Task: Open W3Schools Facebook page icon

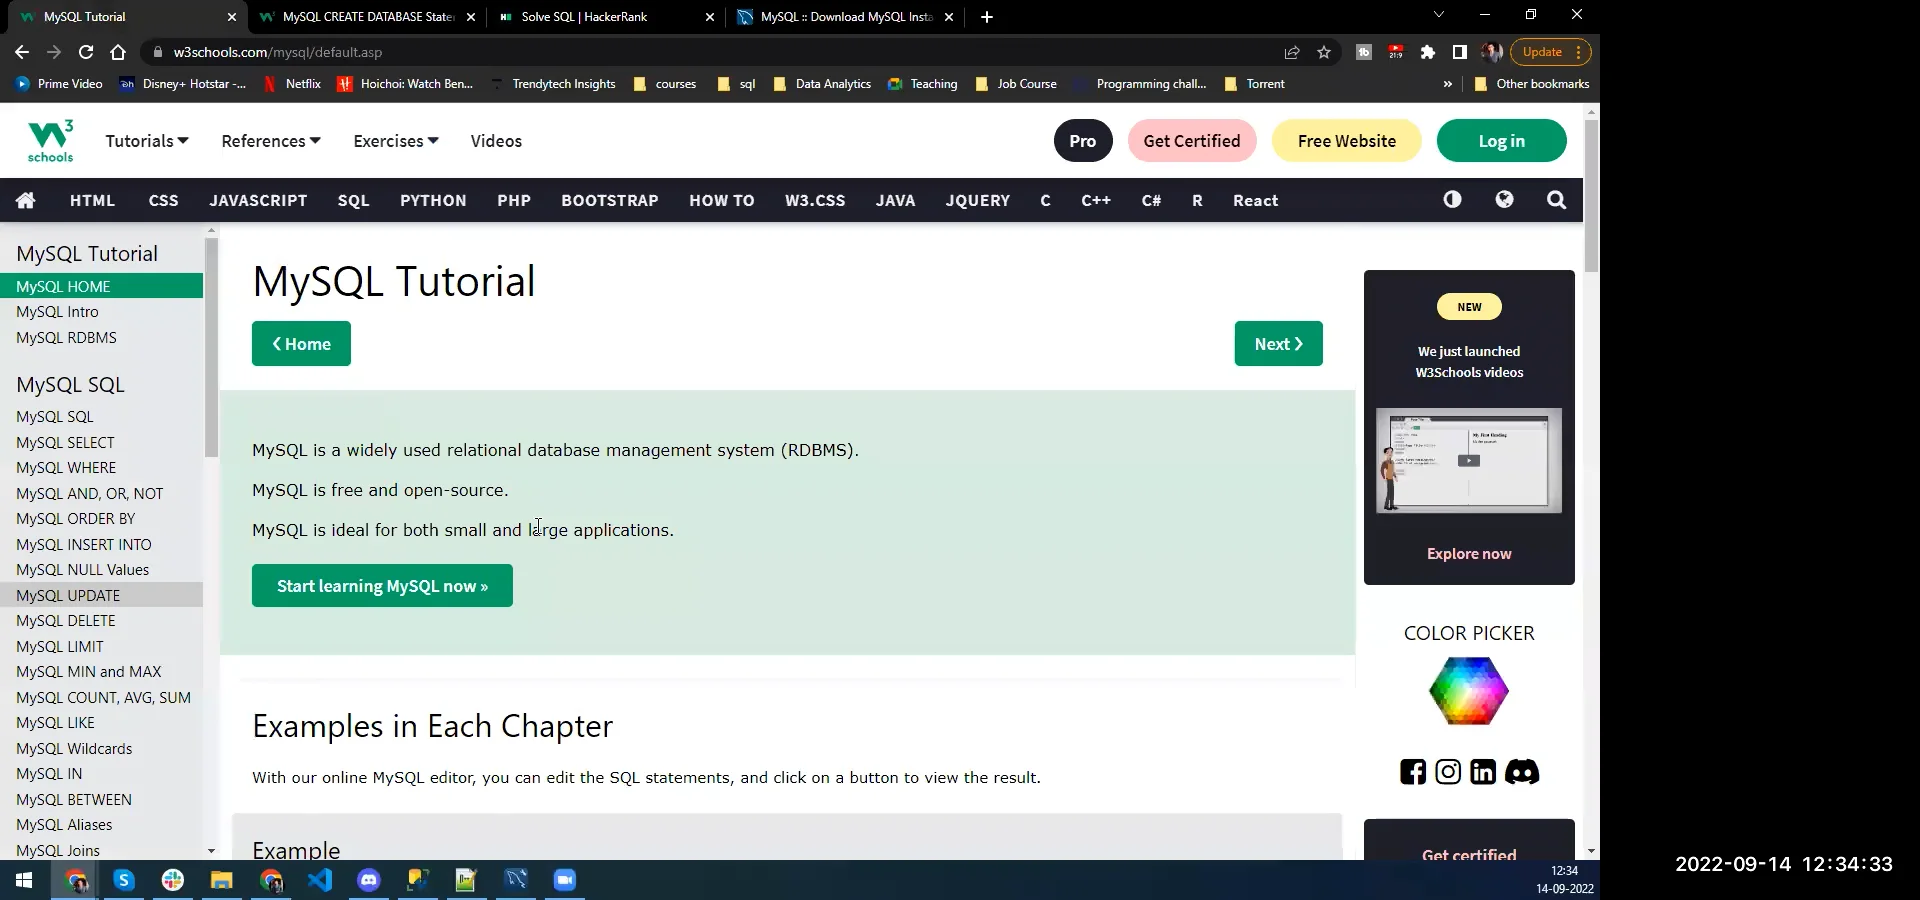Action: pyautogui.click(x=1411, y=771)
